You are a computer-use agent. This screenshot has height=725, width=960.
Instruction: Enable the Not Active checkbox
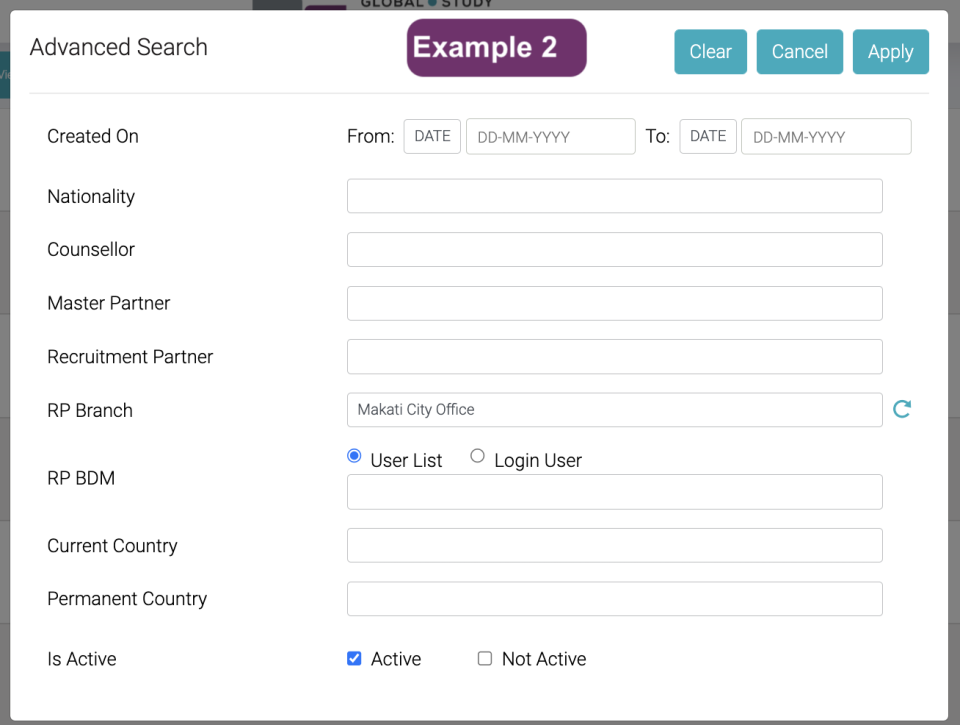[x=485, y=659]
